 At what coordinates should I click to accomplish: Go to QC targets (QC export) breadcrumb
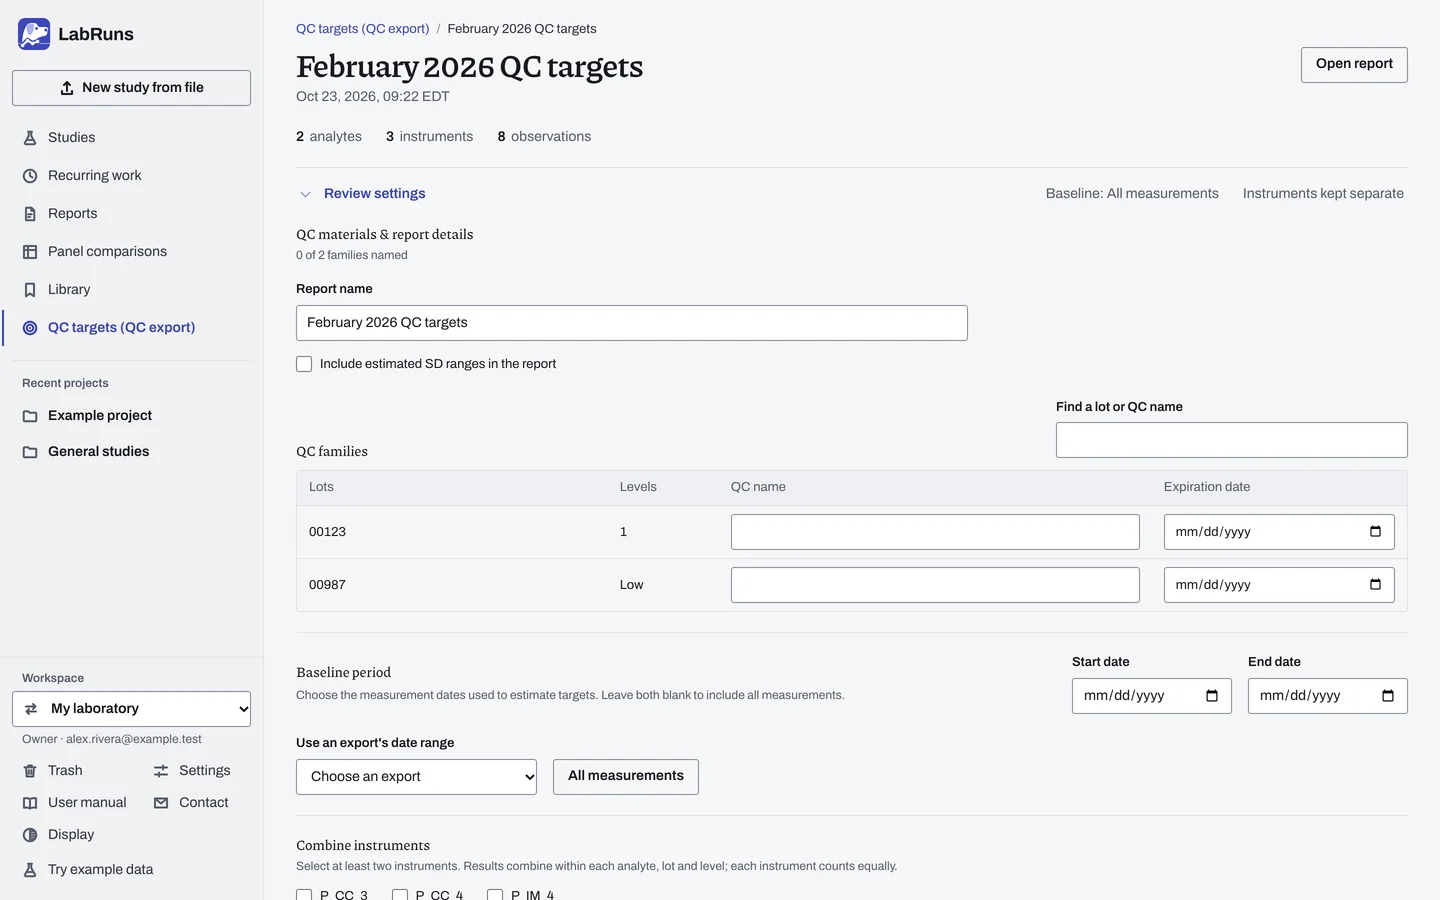[x=362, y=29]
